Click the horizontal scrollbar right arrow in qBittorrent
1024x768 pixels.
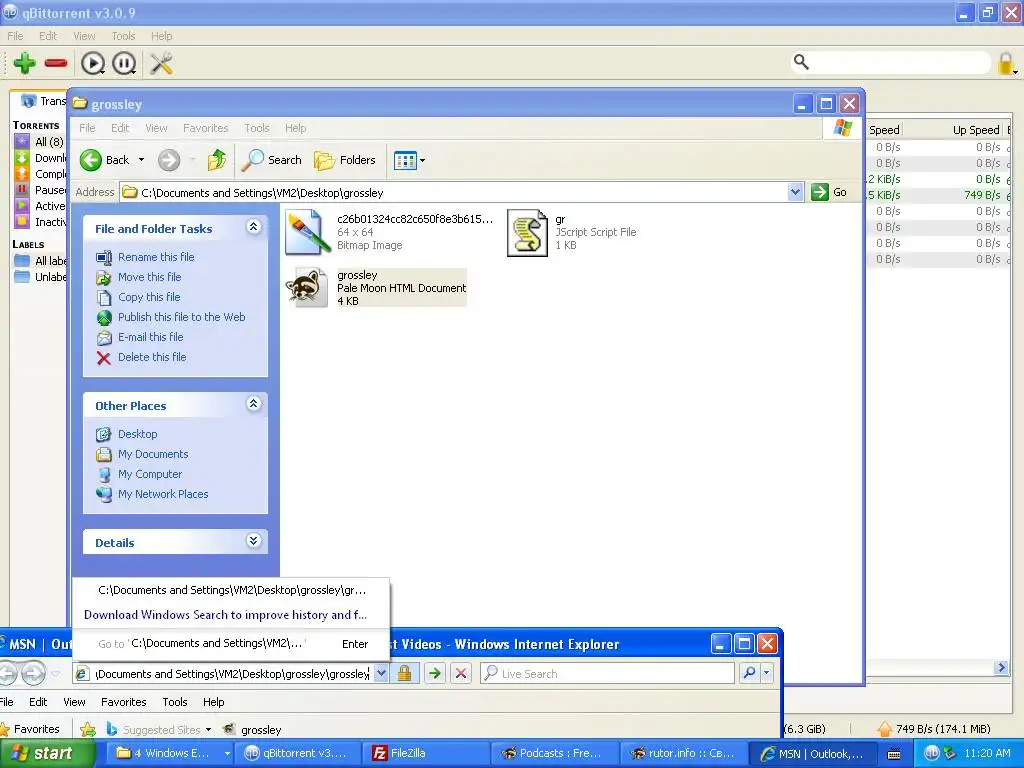coord(1001,667)
